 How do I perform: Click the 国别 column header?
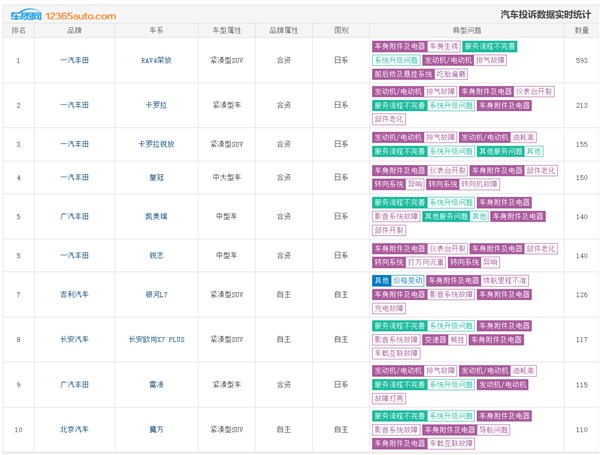[341, 31]
